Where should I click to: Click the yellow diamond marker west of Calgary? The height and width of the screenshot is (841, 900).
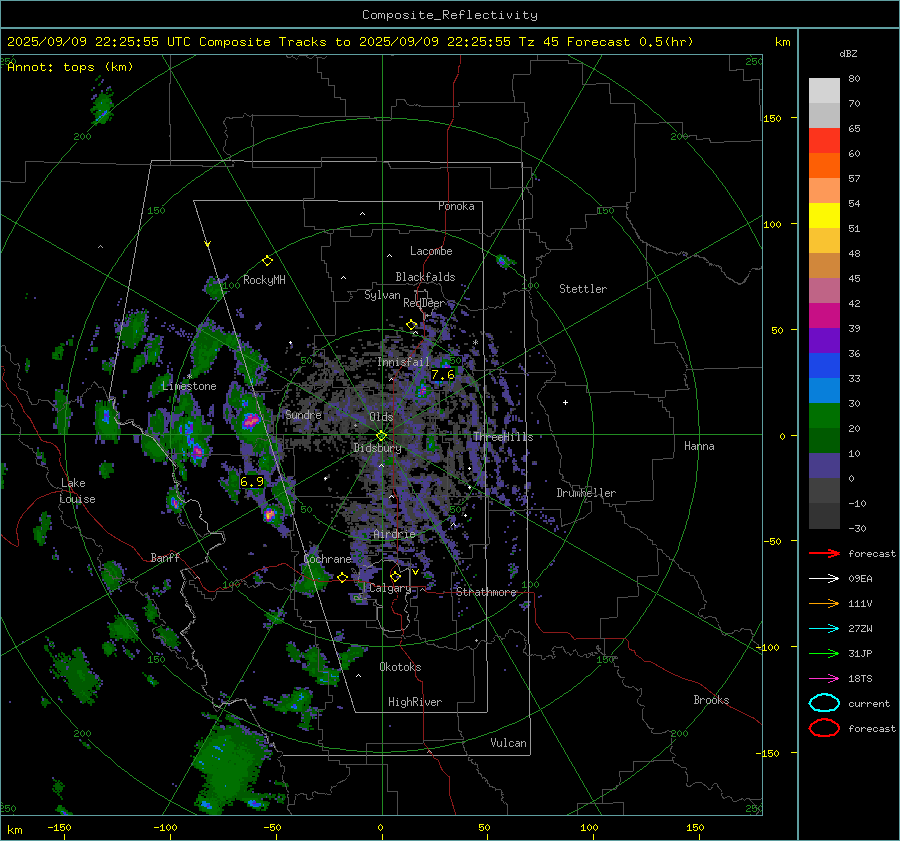[342, 577]
